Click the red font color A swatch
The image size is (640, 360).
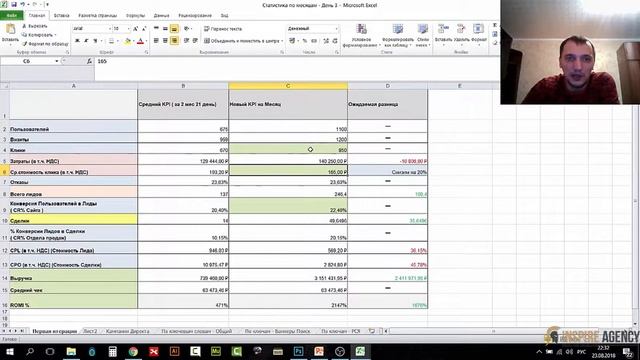tap(140, 41)
